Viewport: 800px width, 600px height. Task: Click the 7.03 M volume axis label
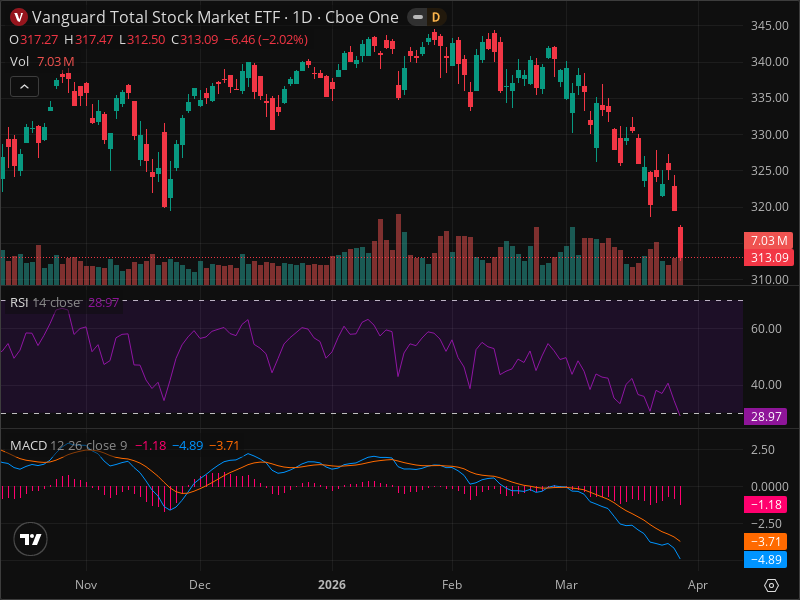pos(768,240)
